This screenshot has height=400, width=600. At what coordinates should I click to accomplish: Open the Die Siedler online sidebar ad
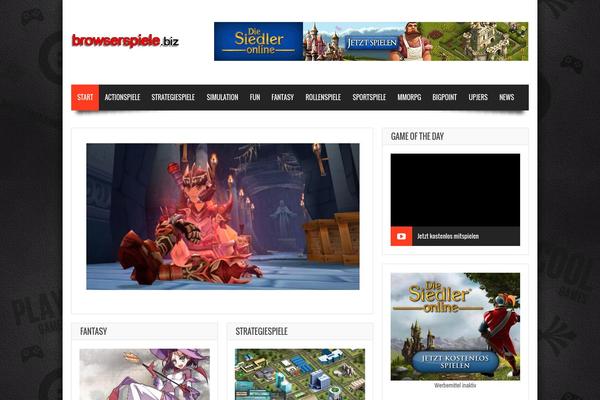coord(455,327)
